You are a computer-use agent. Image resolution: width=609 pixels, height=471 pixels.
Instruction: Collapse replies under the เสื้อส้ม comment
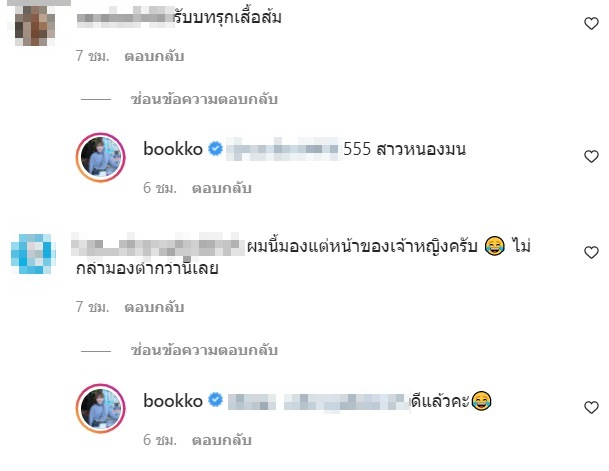point(204,99)
